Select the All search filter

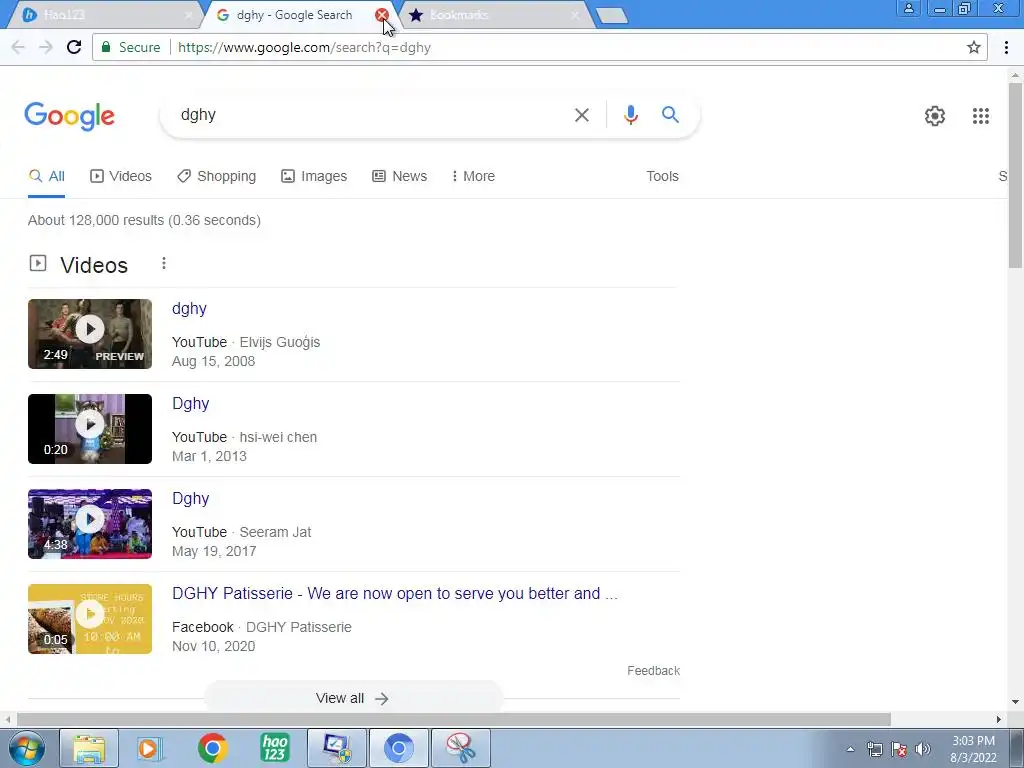click(46, 176)
